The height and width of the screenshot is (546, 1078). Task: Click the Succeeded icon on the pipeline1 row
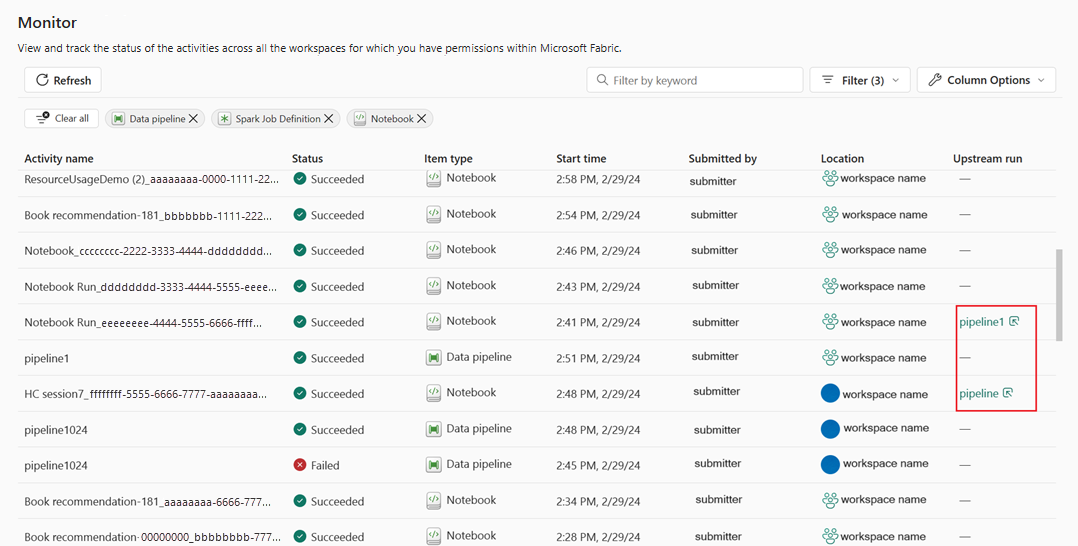tap(300, 358)
